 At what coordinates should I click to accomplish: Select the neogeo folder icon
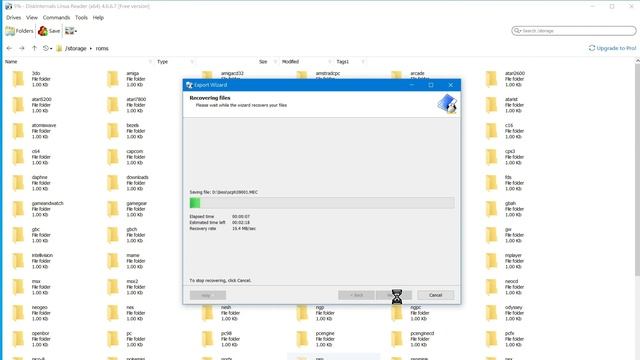[18, 313]
